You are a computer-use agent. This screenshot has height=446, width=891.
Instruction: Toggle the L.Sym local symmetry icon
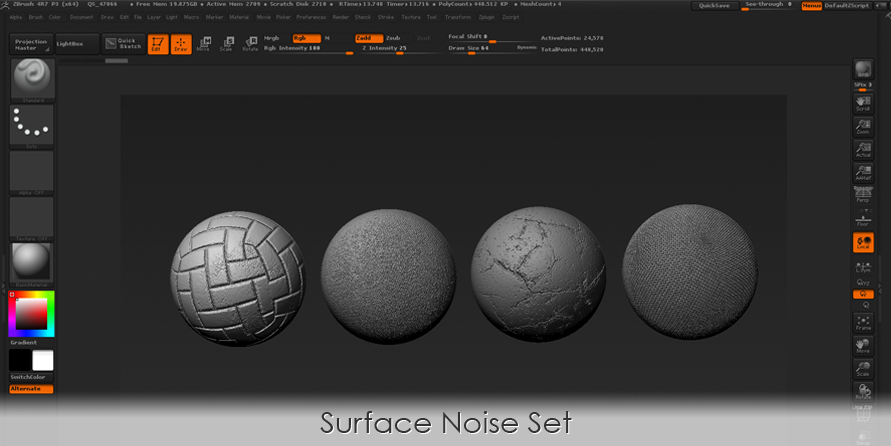coord(863,266)
